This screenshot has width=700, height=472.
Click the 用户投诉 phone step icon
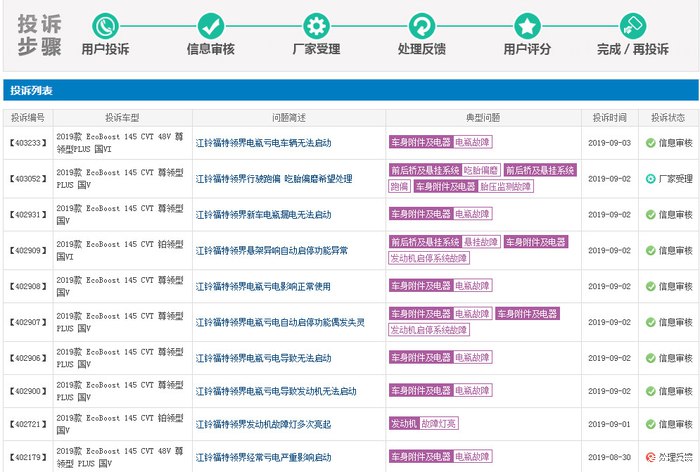point(105,26)
